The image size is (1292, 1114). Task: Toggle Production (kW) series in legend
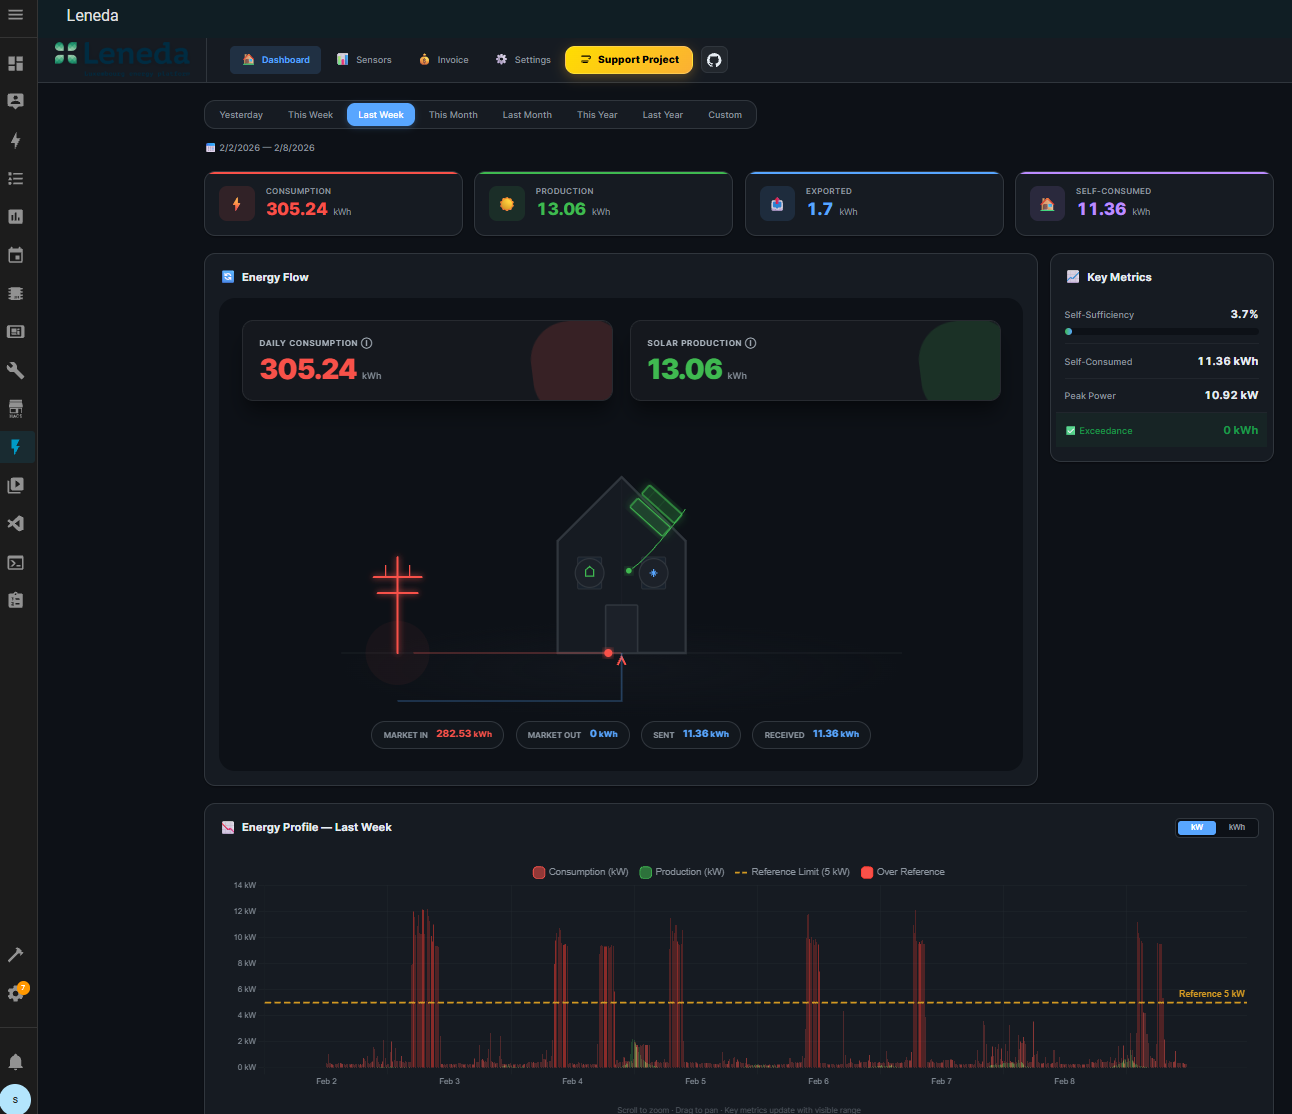tap(682, 872)
